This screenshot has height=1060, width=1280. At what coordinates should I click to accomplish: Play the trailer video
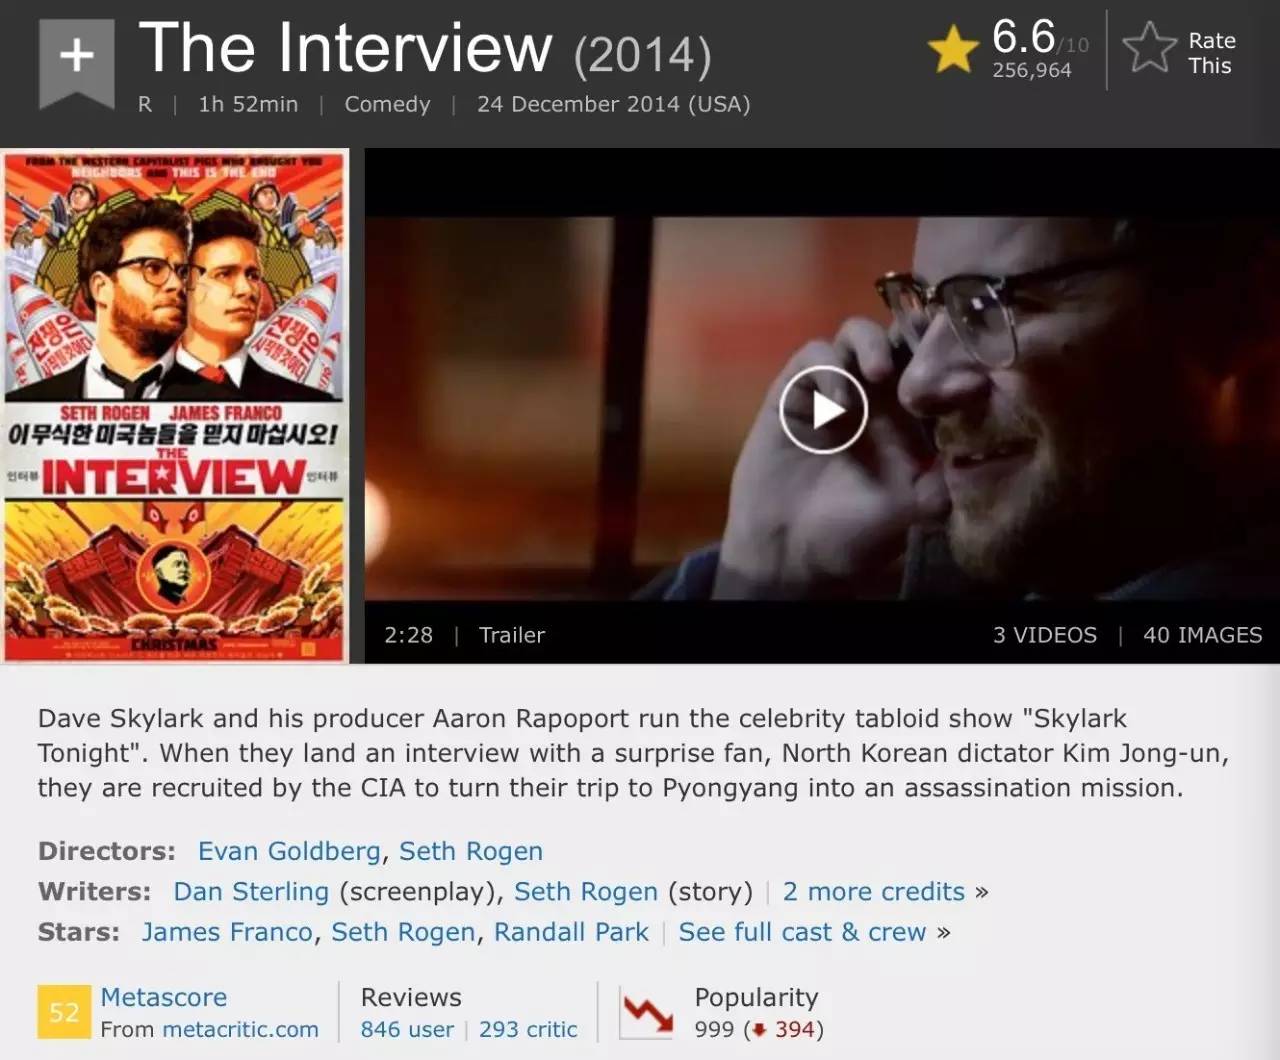pos(823,410)
